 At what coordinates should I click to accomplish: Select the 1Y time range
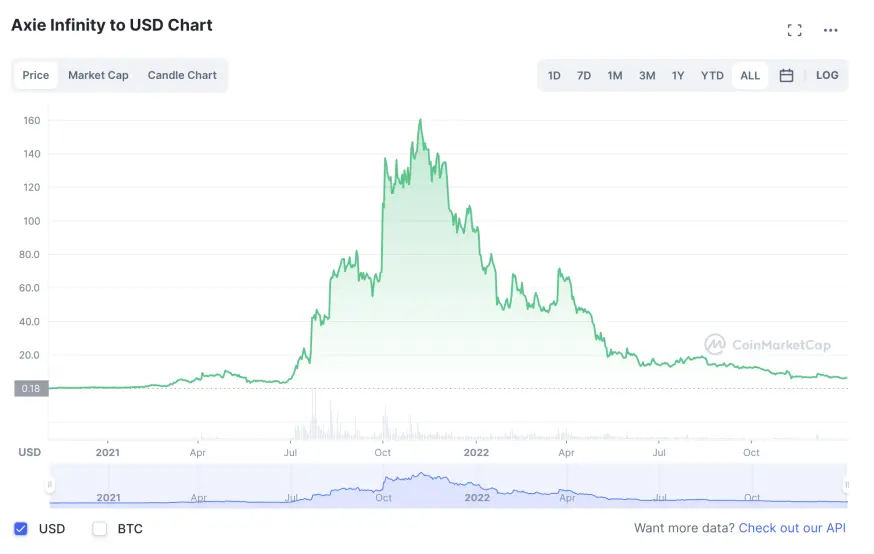click(678, 75)
